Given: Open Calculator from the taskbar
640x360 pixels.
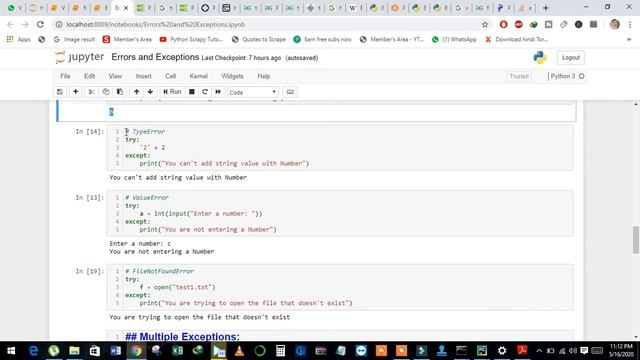Looking at the screenshot, I should tap(280, 351).
